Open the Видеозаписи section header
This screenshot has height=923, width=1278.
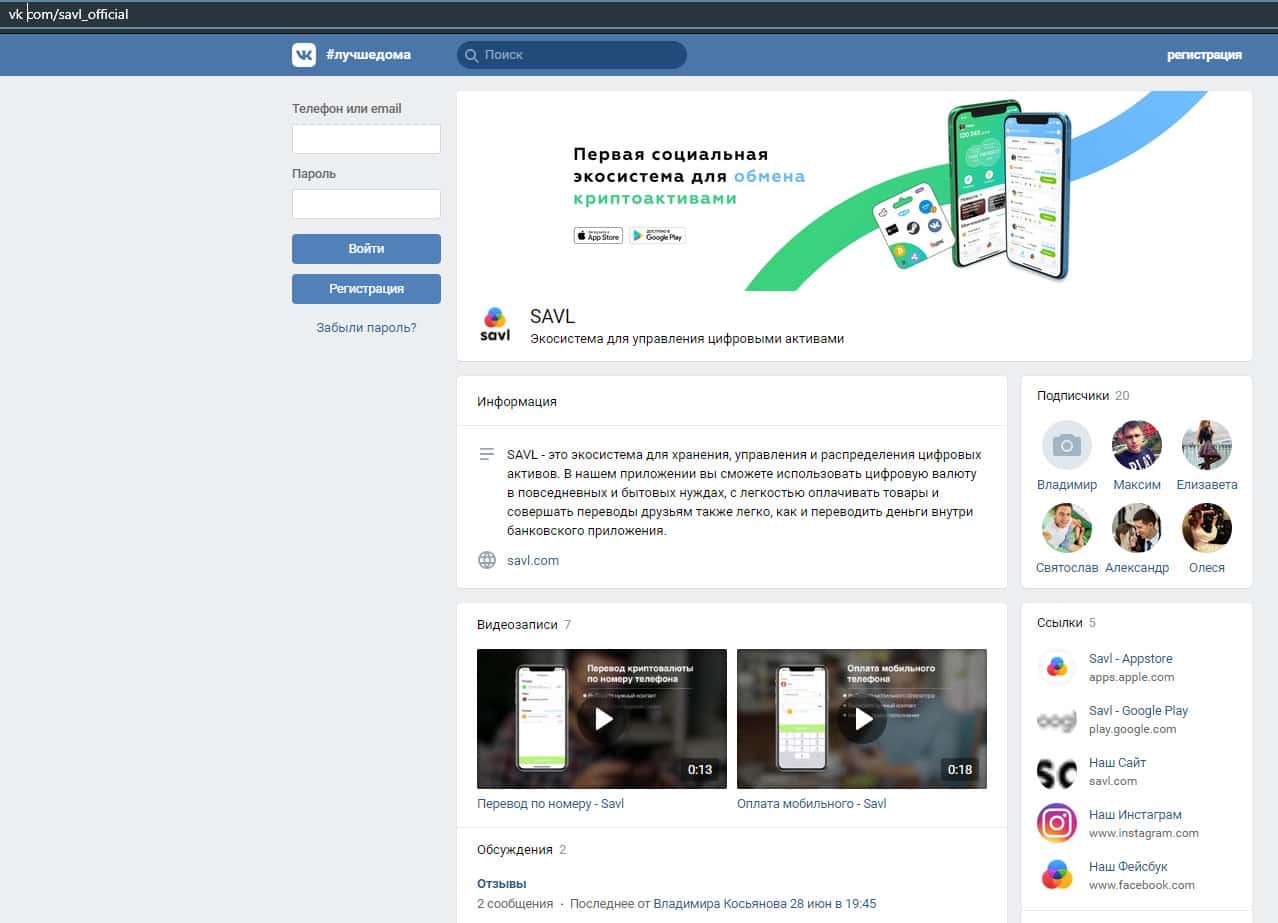pyautogui.click(x=524, y=625)
